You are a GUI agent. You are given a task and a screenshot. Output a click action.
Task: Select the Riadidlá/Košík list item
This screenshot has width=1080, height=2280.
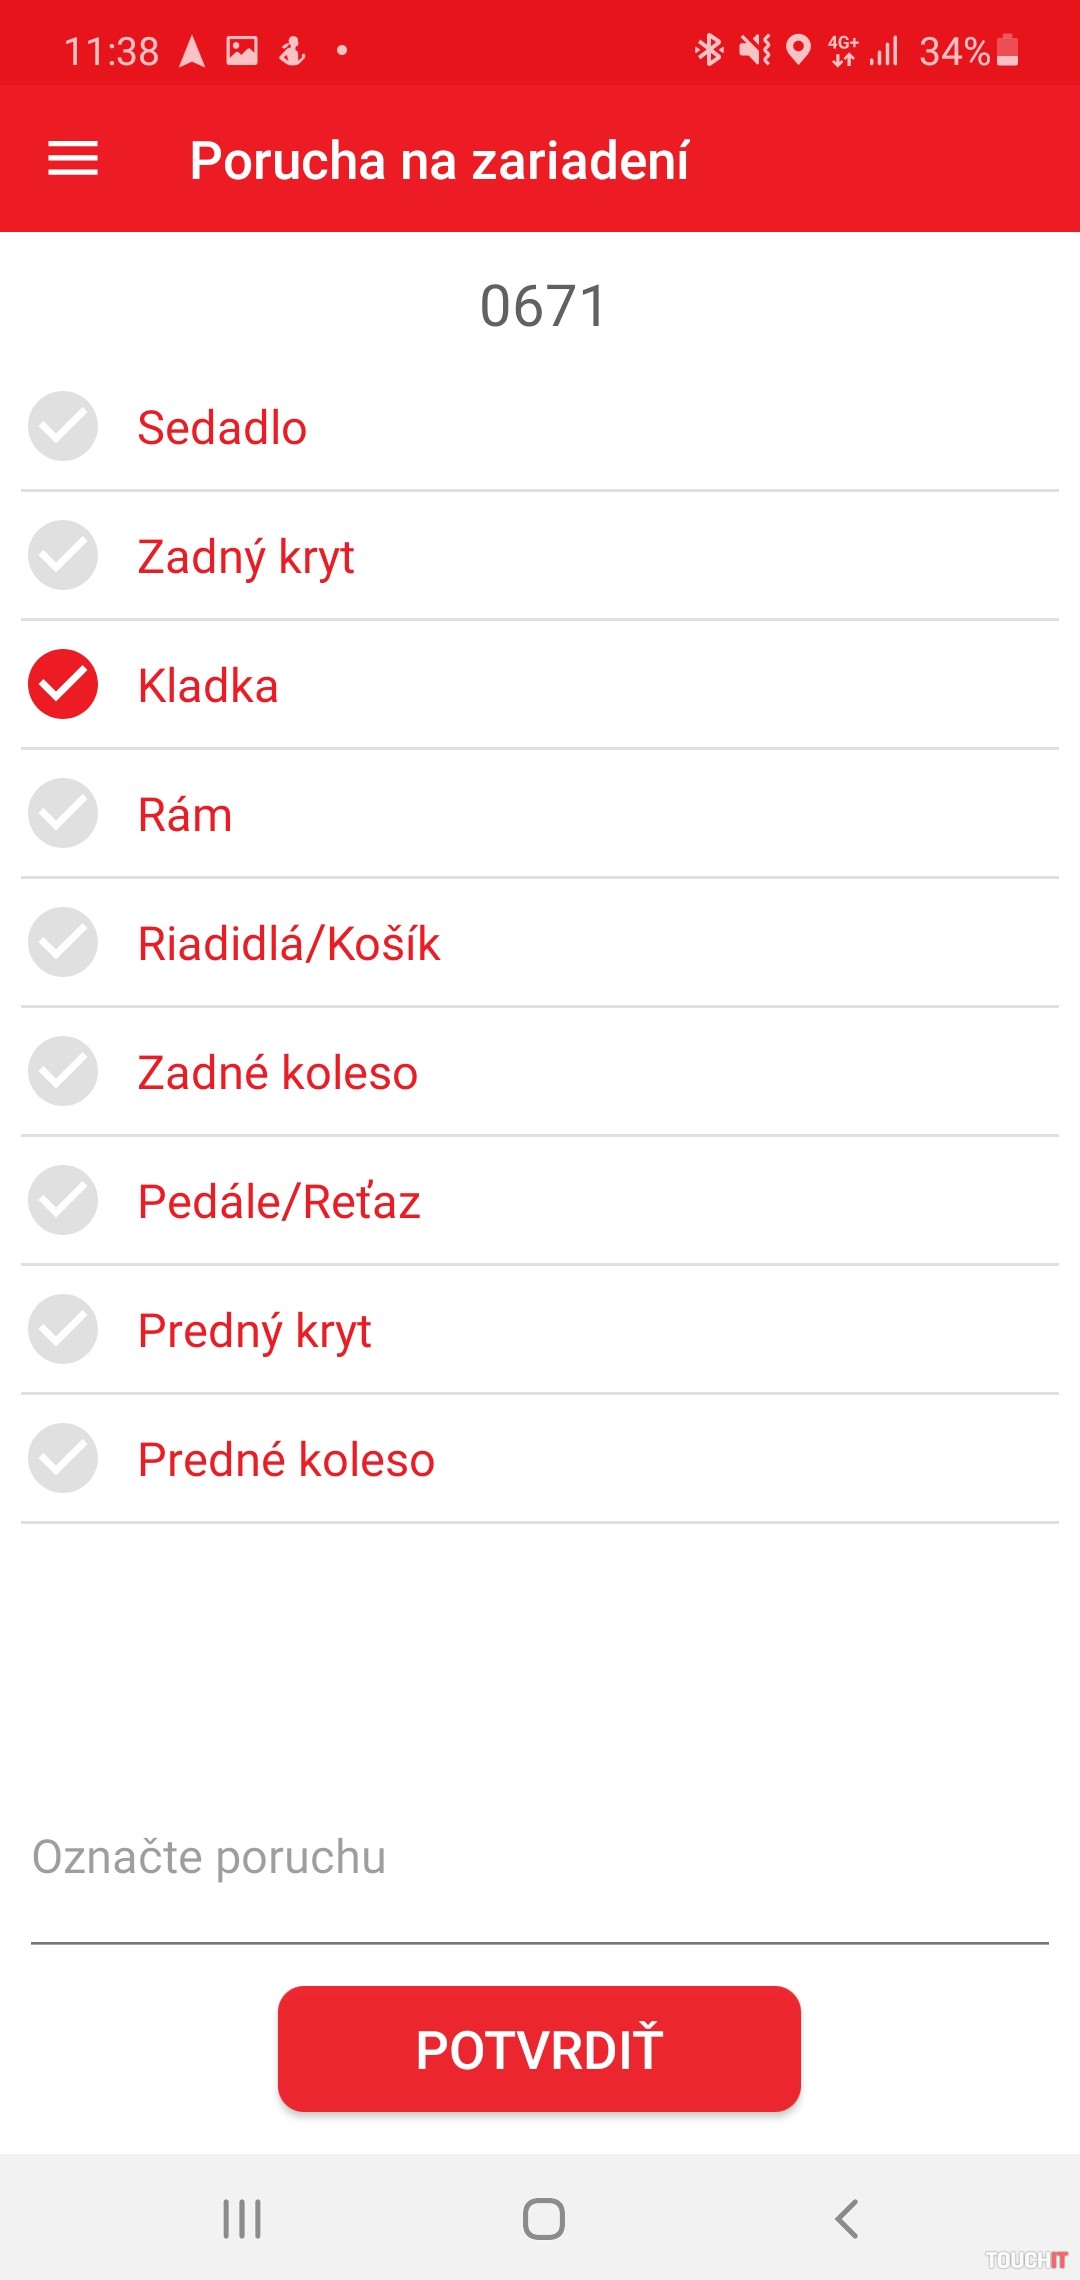click(x=289, y=943)
